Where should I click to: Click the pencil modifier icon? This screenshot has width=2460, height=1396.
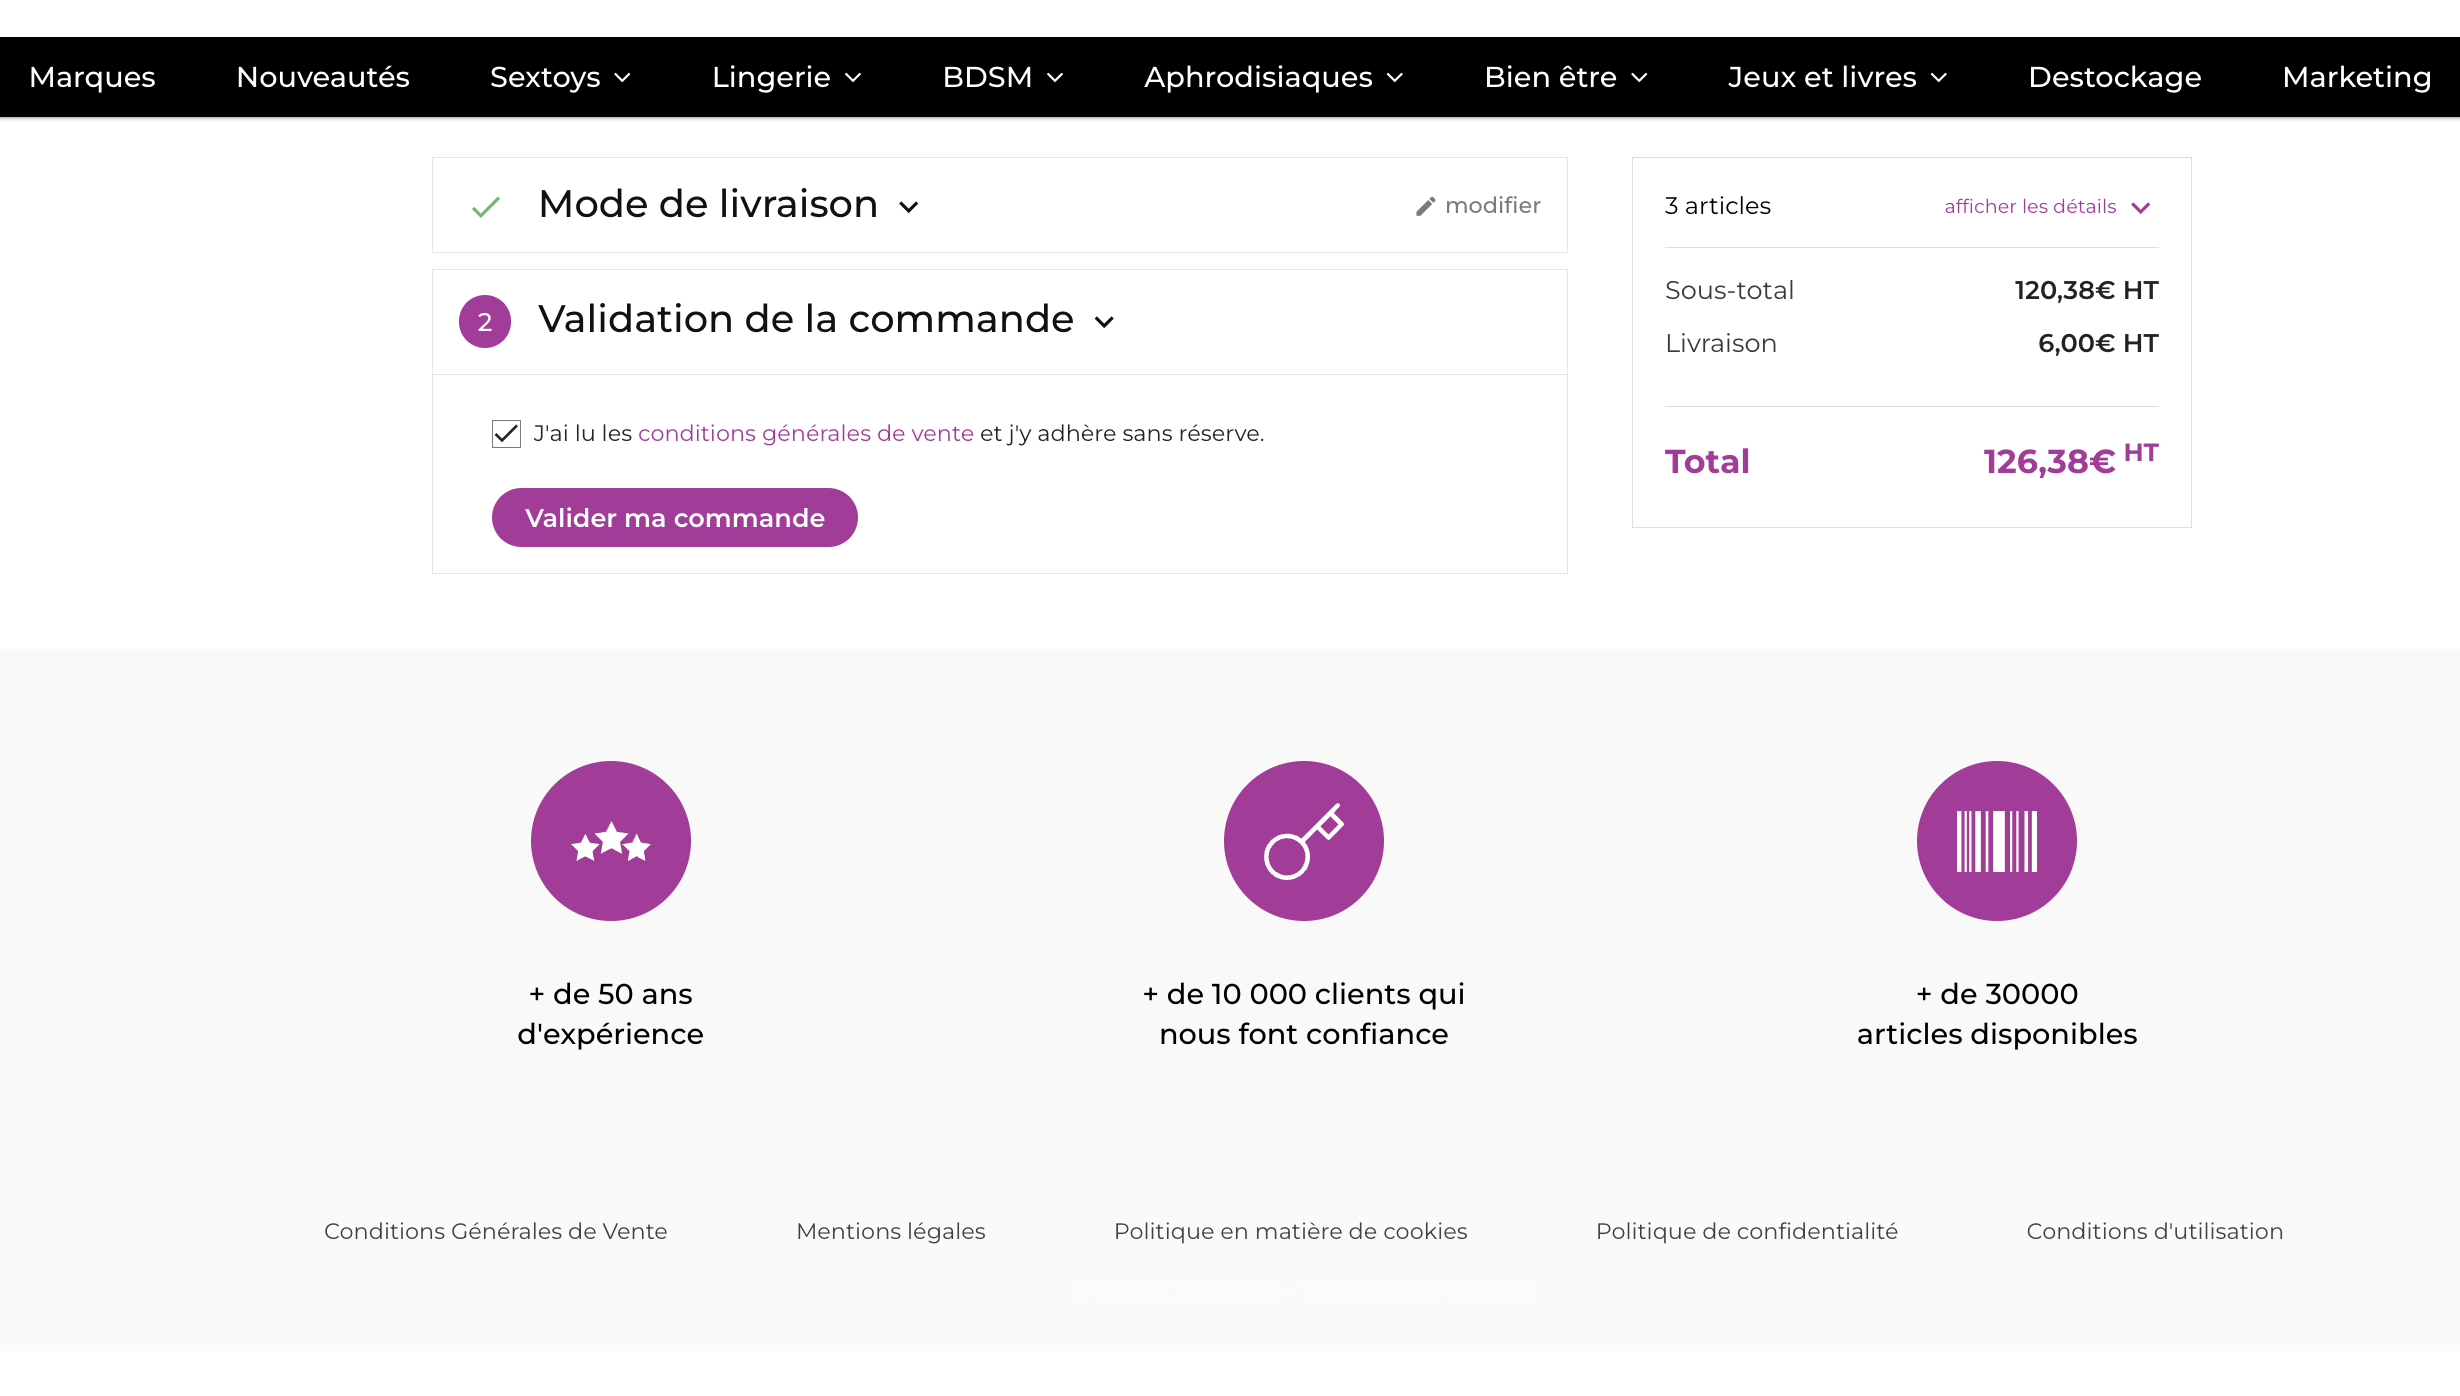tap(1425, 206)
